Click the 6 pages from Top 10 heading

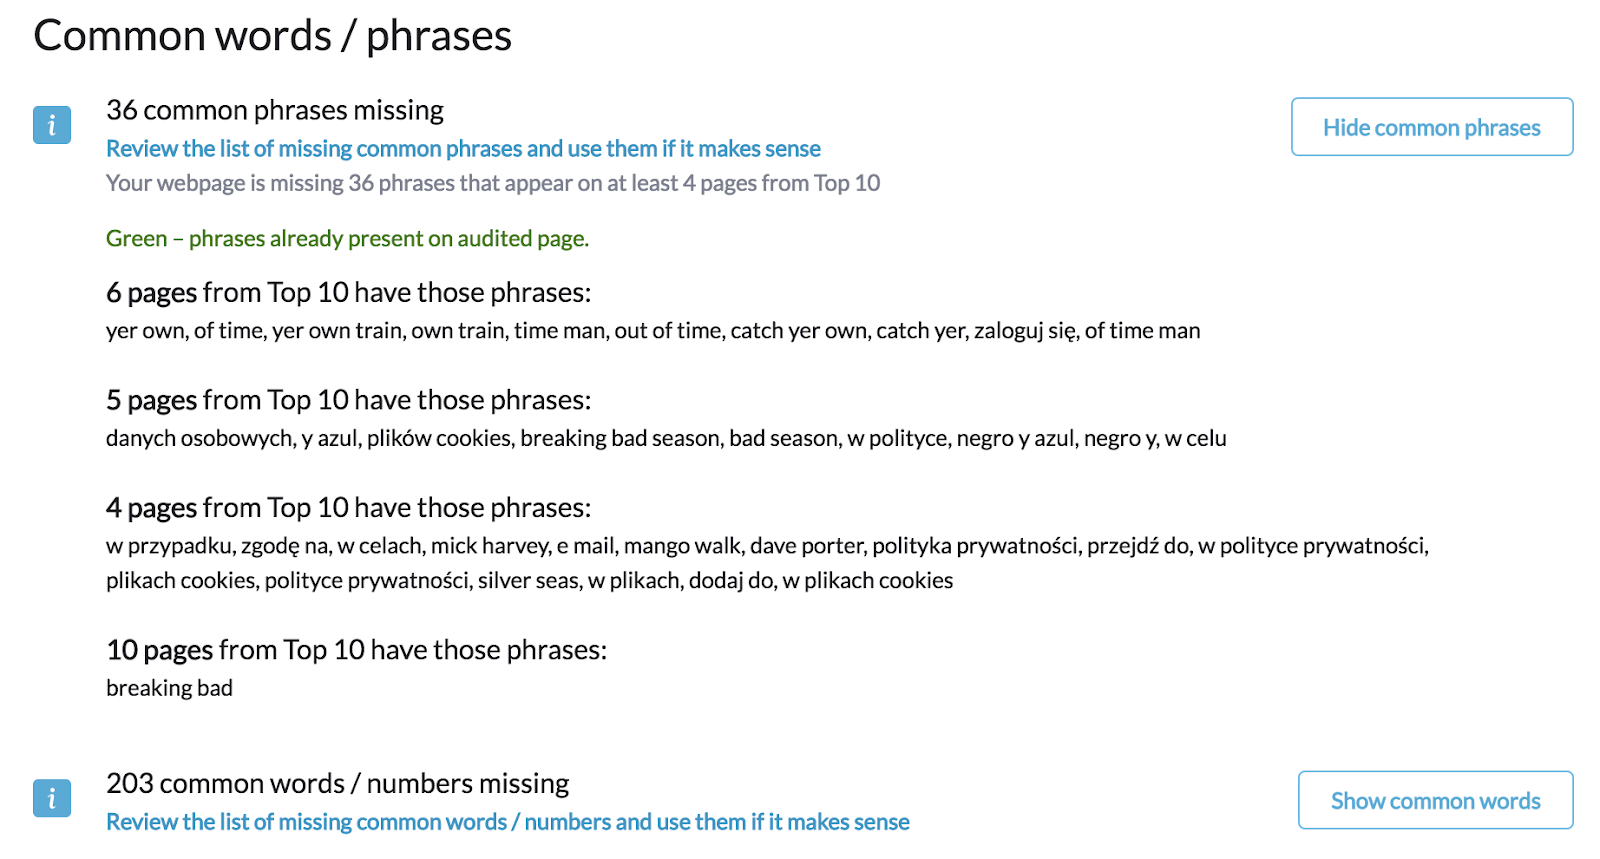point(349,292)
